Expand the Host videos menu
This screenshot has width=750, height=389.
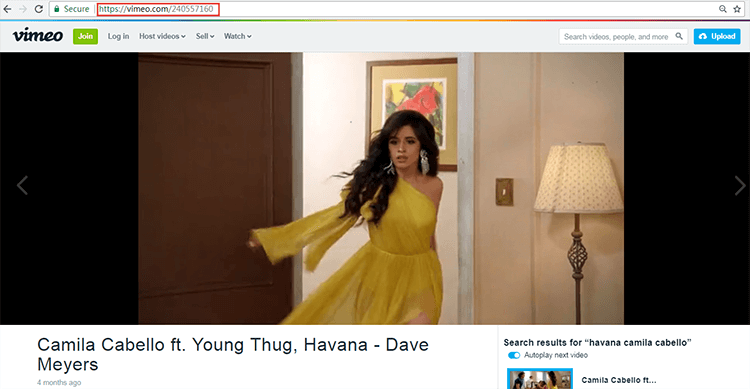(x=162, y=36)
